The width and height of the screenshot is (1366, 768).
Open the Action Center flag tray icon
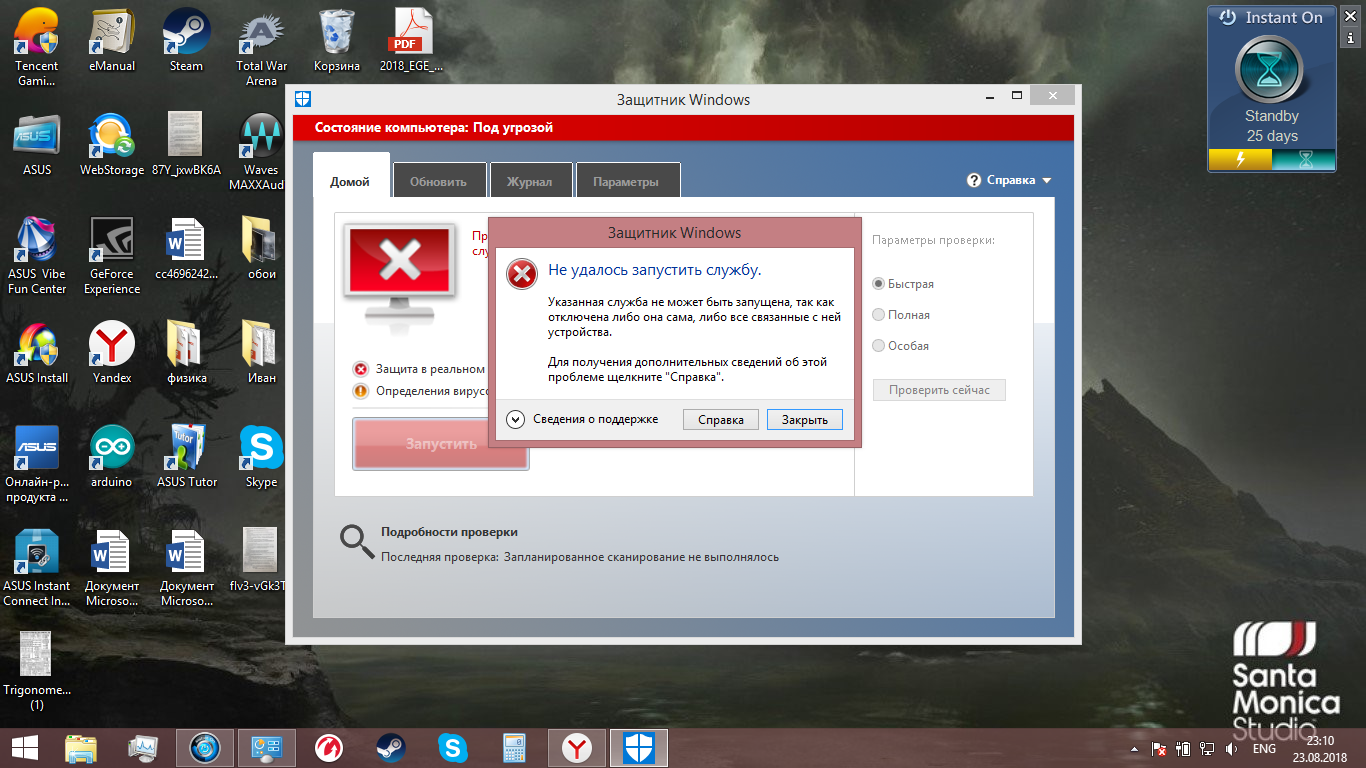tap(1160, 749)
